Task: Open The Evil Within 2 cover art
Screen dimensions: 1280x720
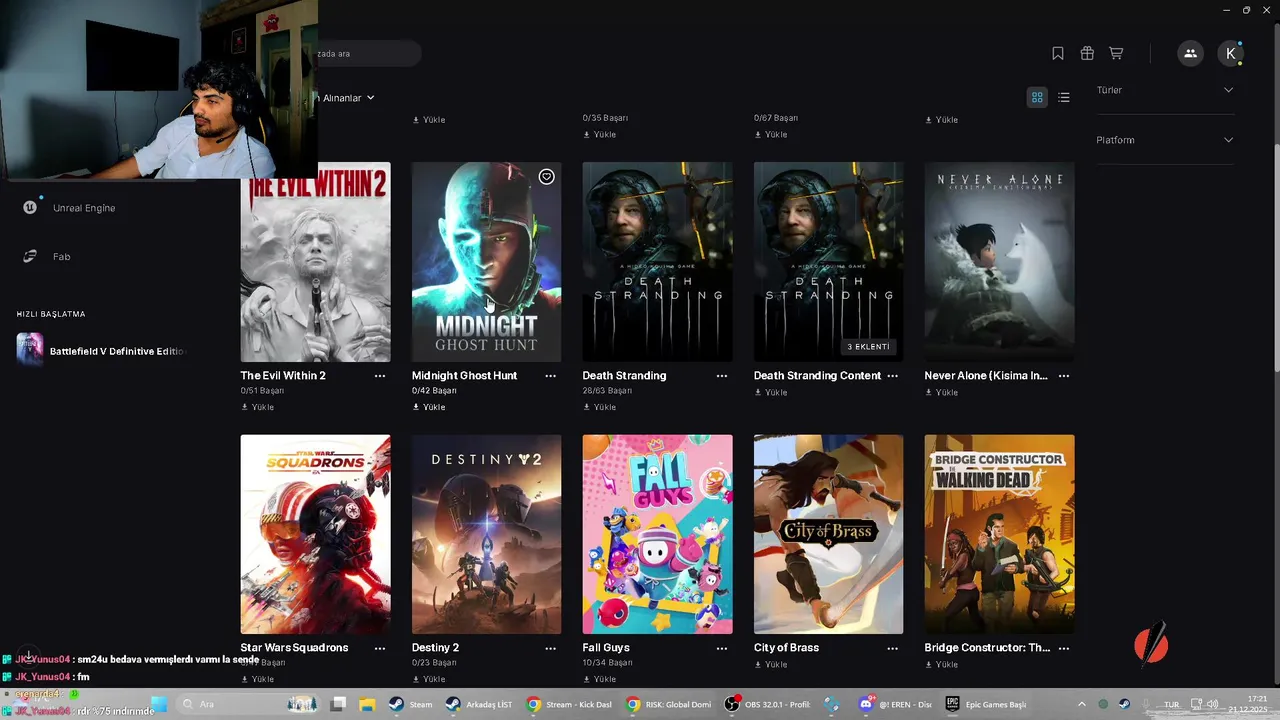Action: tap(316, 262)
